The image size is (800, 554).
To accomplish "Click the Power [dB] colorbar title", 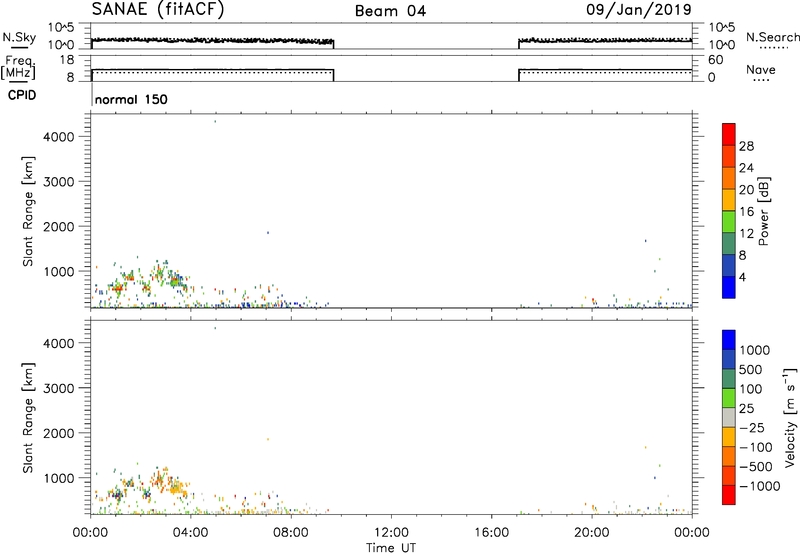I will [763, 211].
